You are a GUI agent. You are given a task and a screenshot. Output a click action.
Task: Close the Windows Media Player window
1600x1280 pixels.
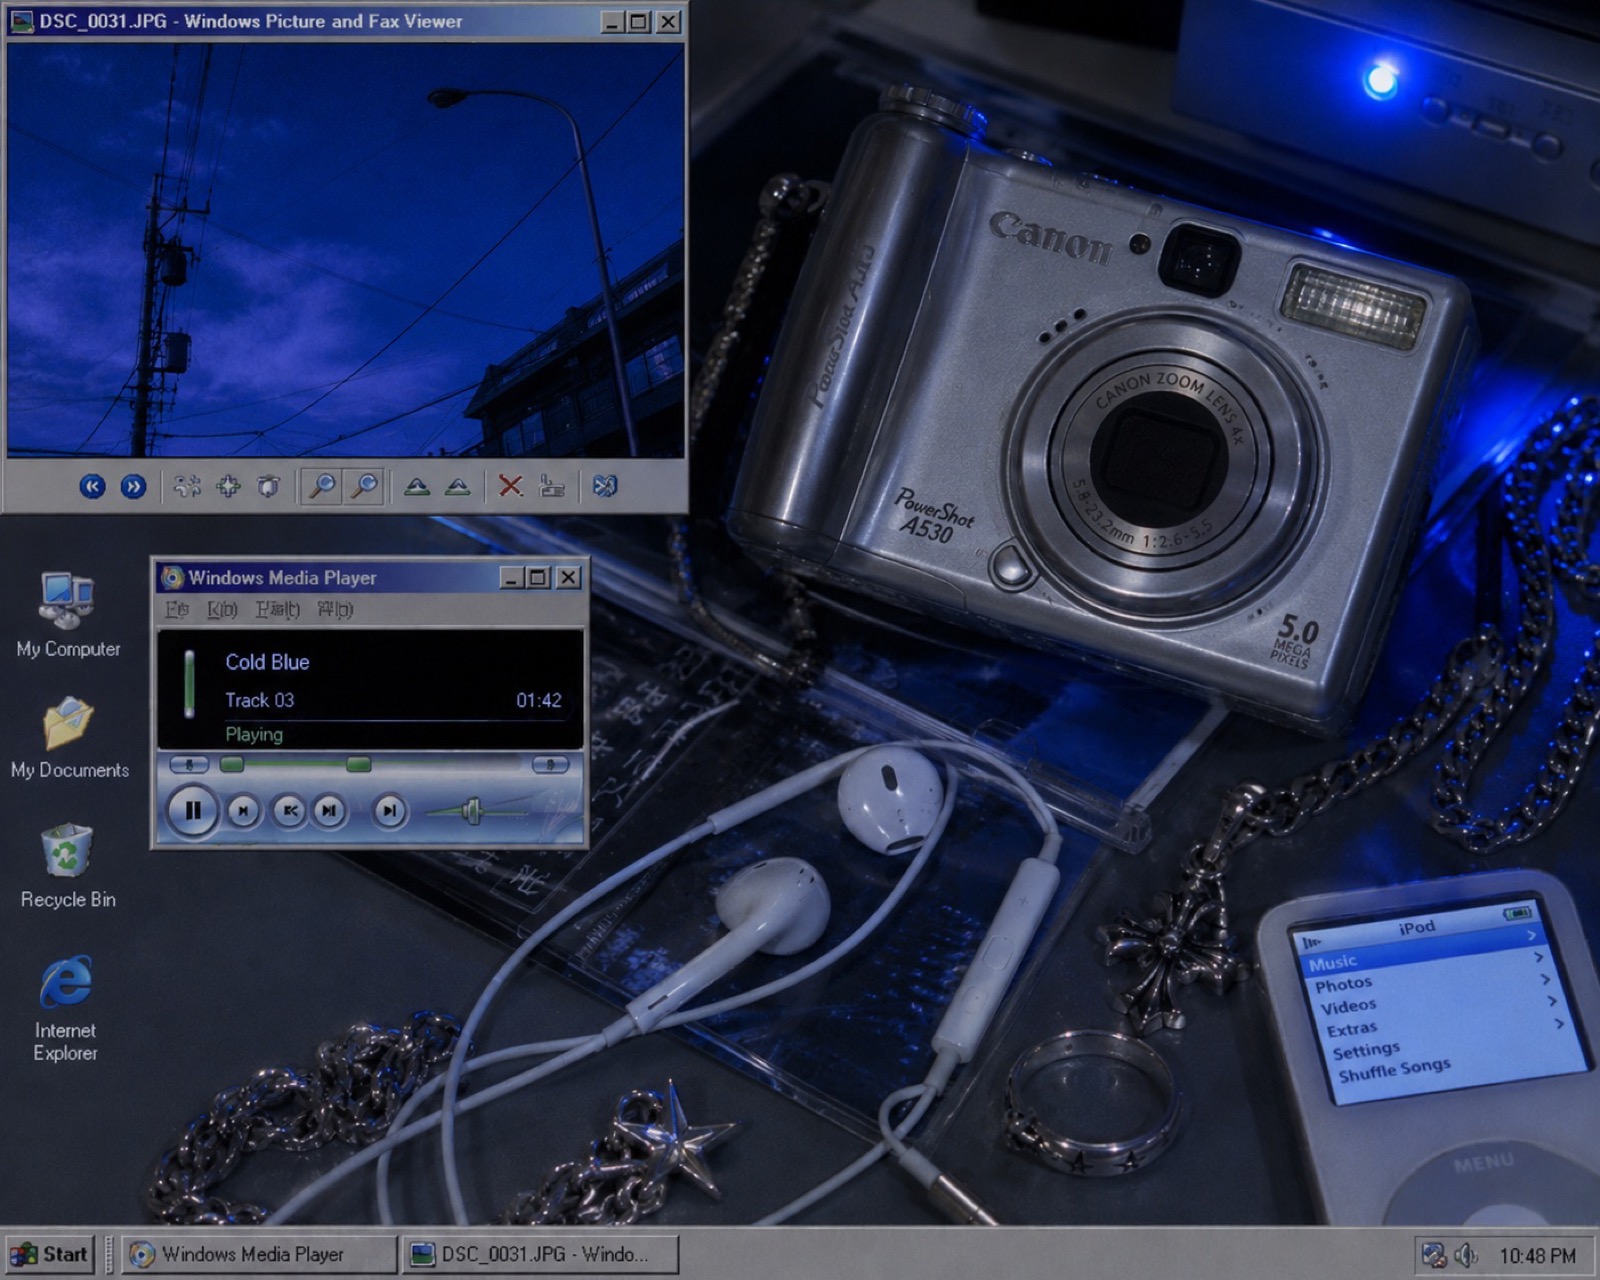click(x=568, y=577)
